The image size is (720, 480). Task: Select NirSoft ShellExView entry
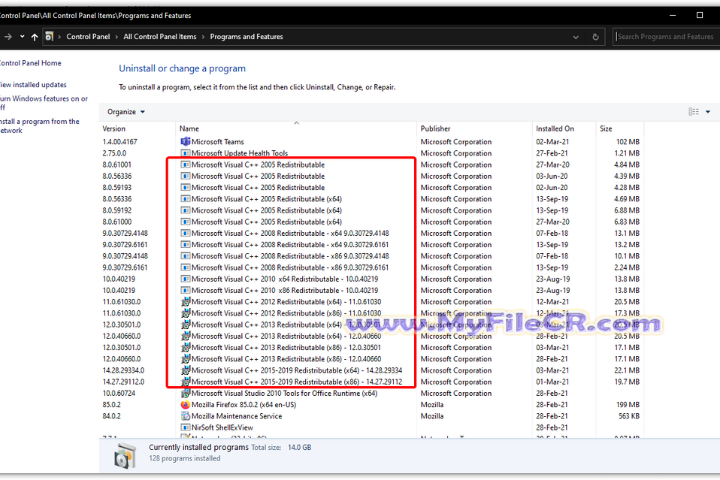pyautogui.click(x=222, y=428)
